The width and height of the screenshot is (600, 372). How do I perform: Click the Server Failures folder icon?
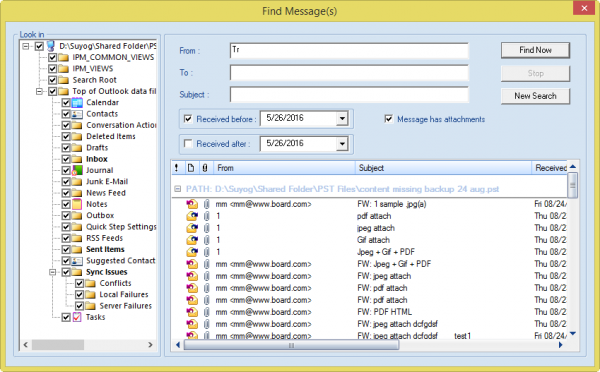[90, 306]
